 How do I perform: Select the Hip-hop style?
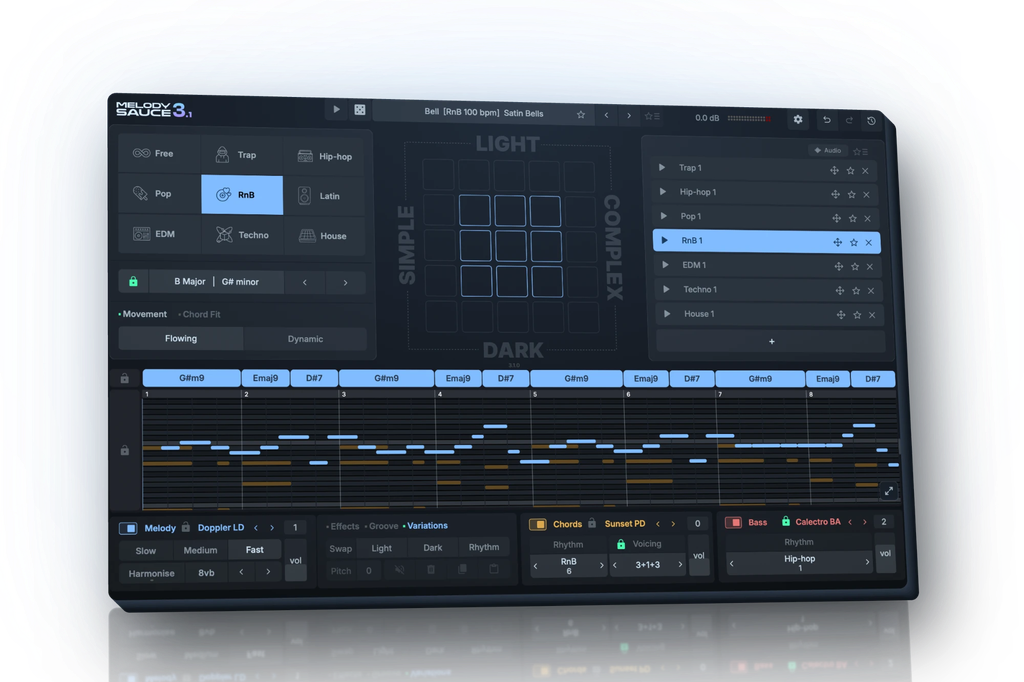pos(325,156)
